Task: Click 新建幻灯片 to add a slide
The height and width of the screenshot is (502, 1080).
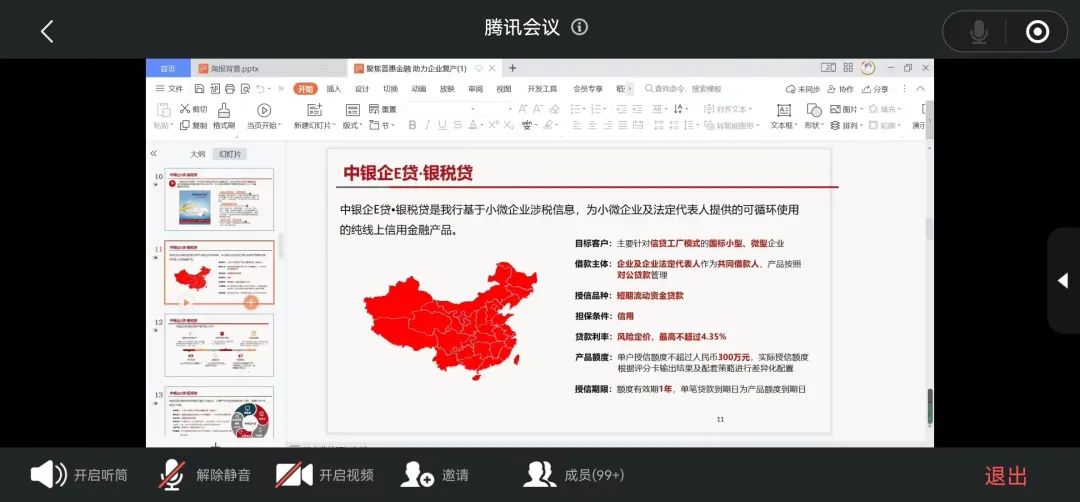Action: 314,116
